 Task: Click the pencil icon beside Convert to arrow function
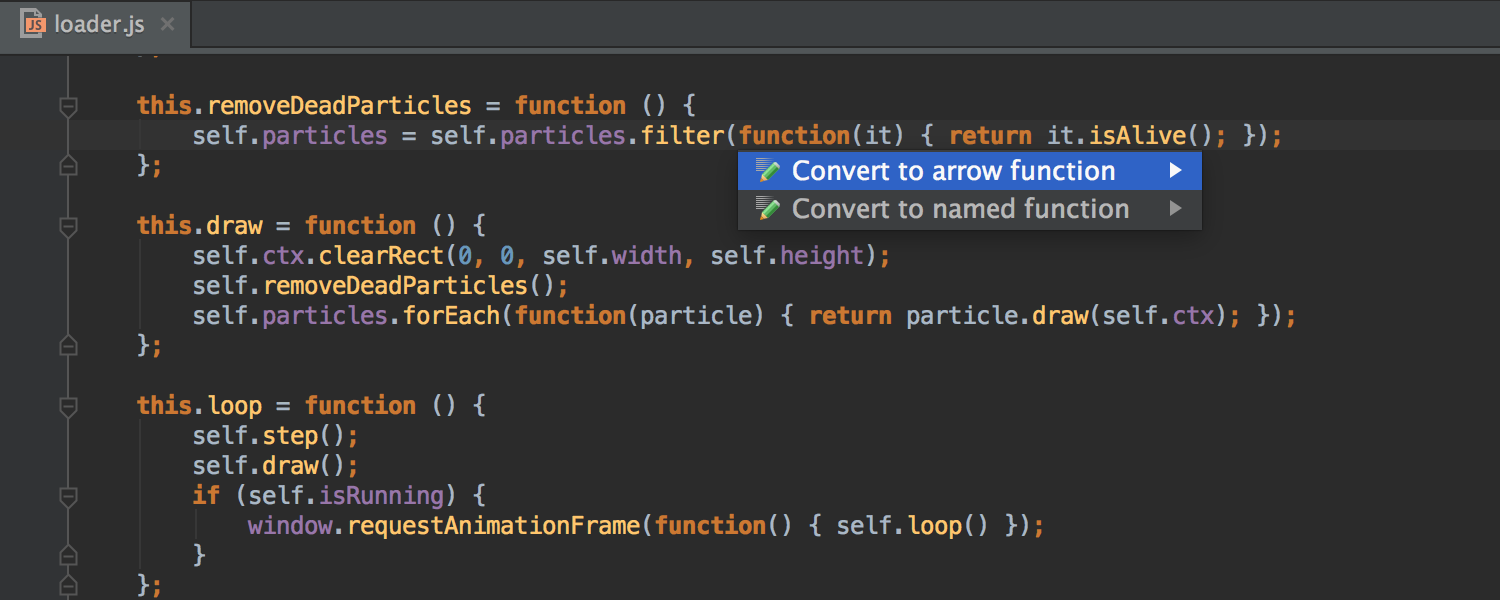tap(768, 170)
